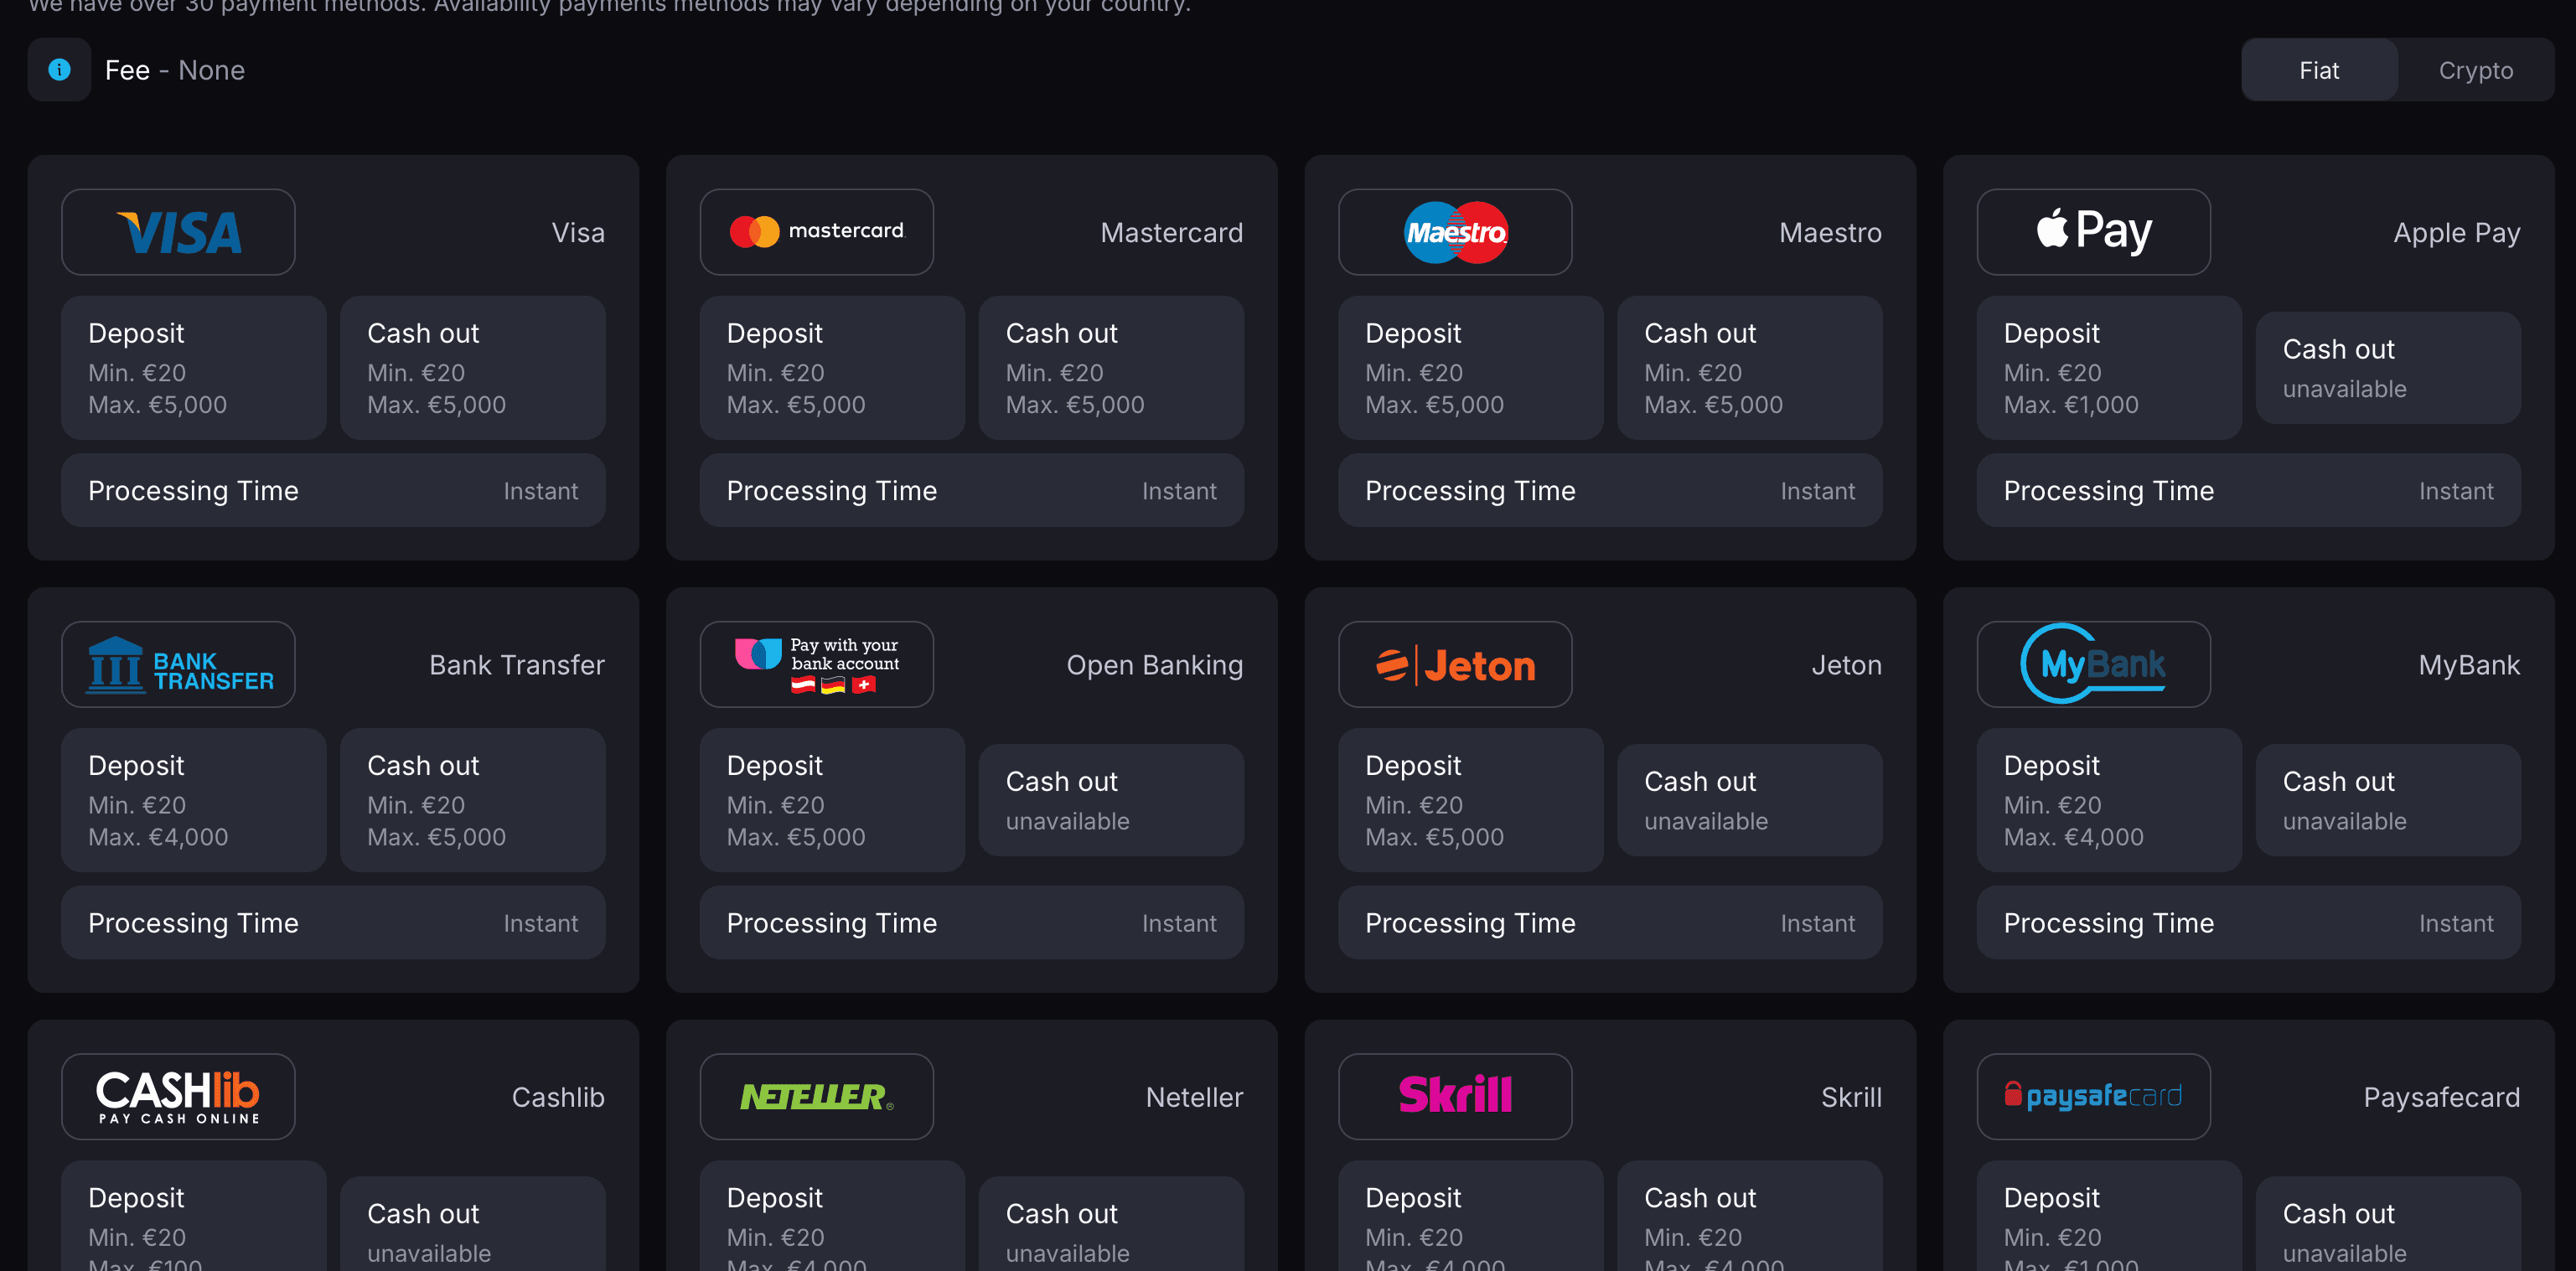The image size is (2576, 1271).
Task: Click Mastercard's Cash out details
Action: tap(1111, 367)
